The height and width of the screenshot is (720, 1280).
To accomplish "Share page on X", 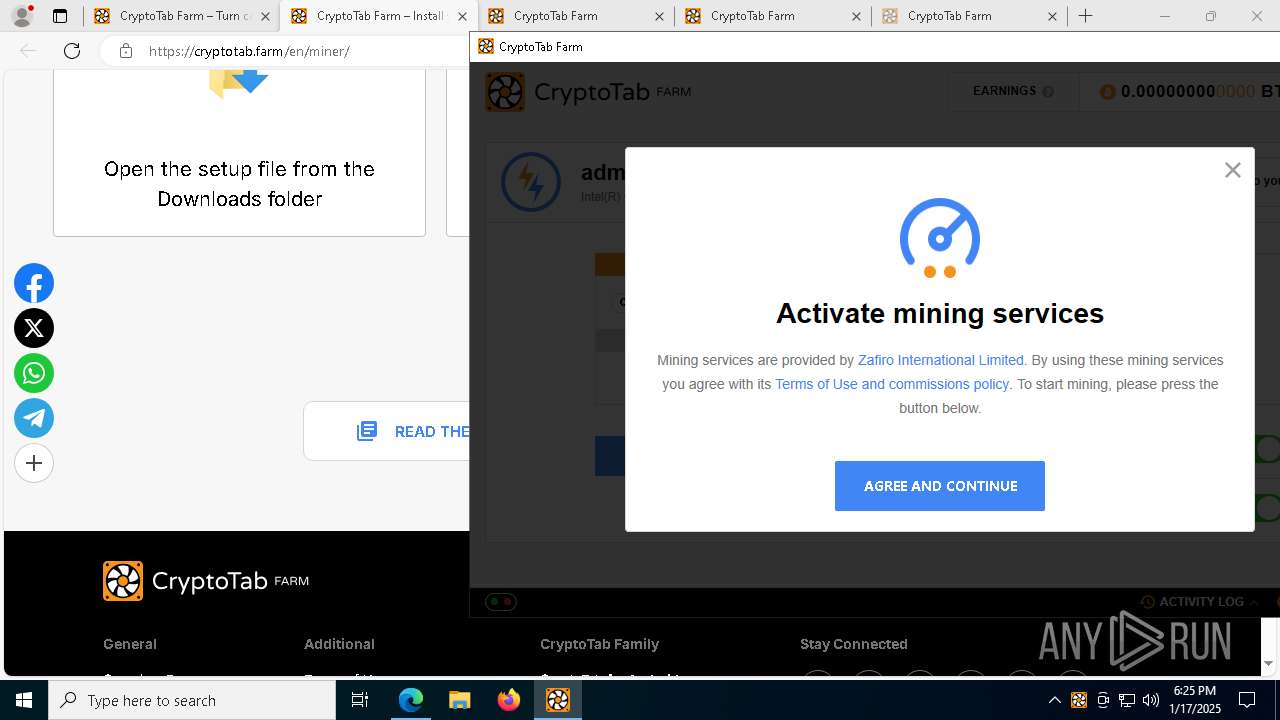I will 34,328.
